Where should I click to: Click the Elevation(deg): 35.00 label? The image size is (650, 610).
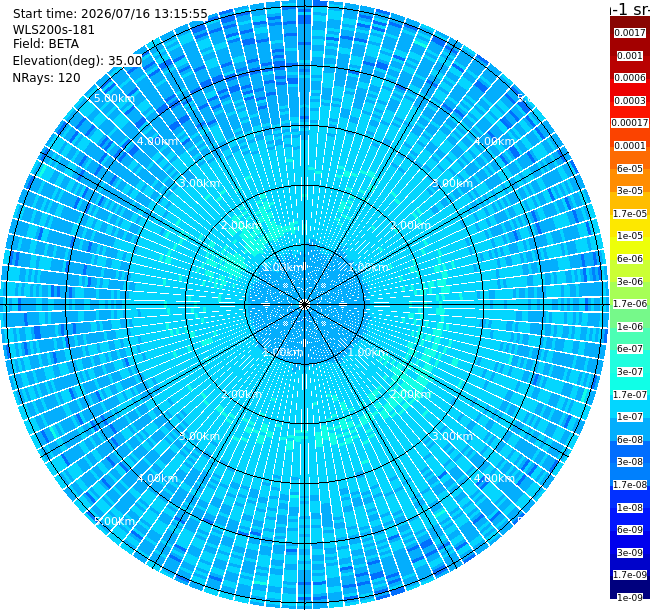coord(78,61)
